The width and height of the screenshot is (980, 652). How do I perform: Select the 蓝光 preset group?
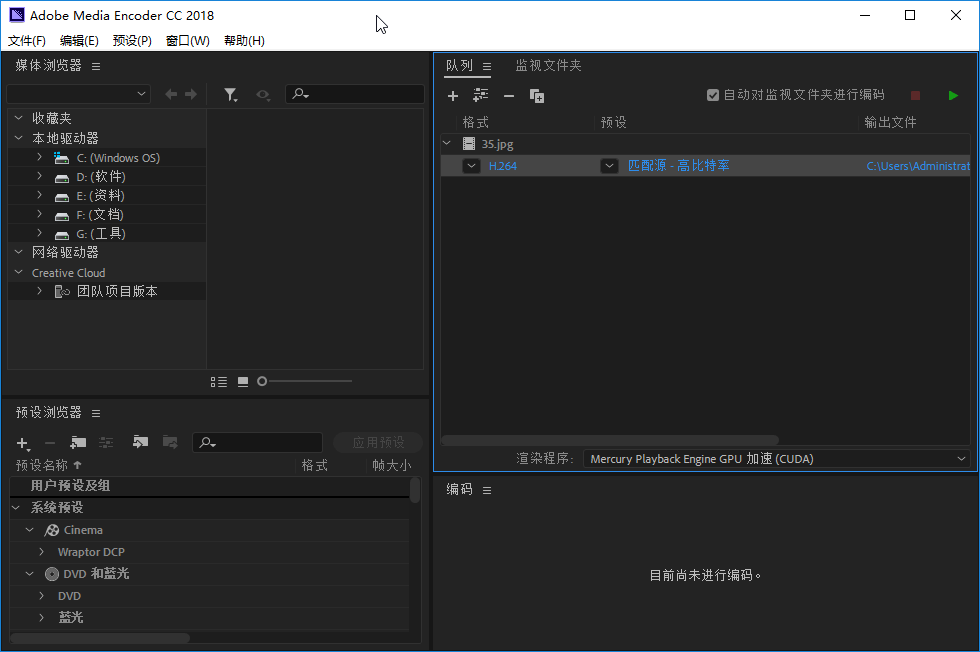pos(71,618)
